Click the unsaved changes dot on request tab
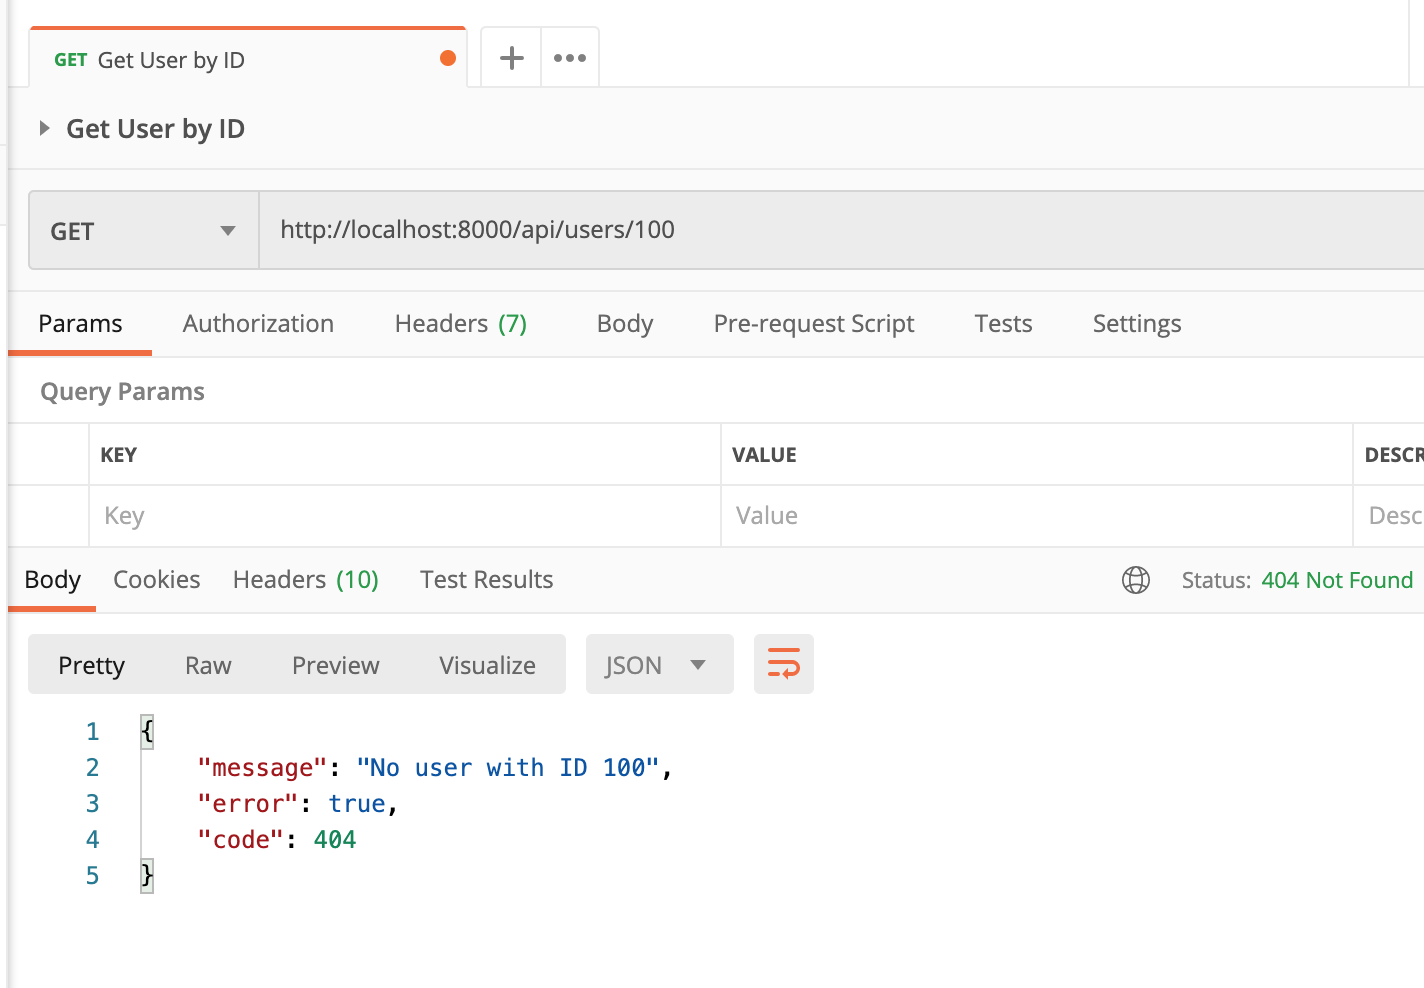Viewport: 1424px width, 988px height. click(448, 58)
